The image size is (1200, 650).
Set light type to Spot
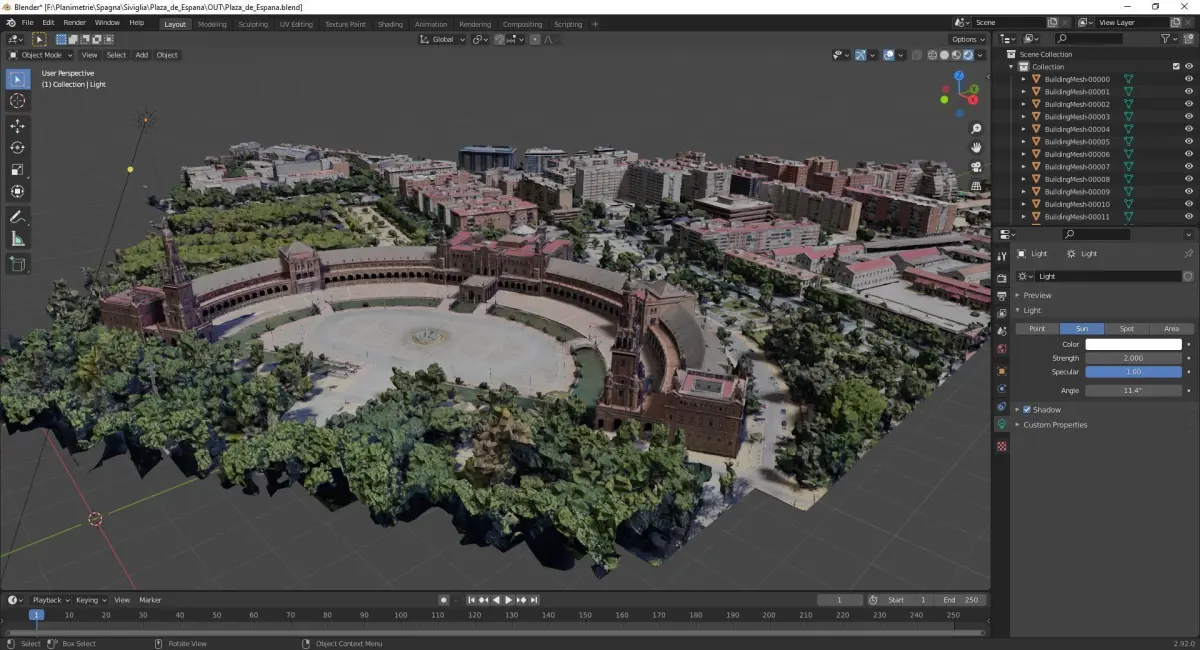[1127, 328]
